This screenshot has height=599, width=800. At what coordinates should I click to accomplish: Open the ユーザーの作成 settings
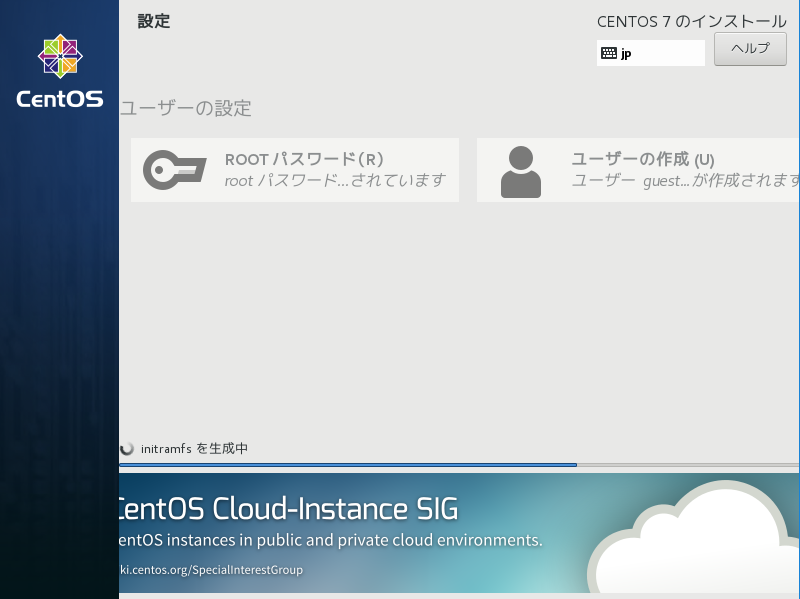pos(638,170)
